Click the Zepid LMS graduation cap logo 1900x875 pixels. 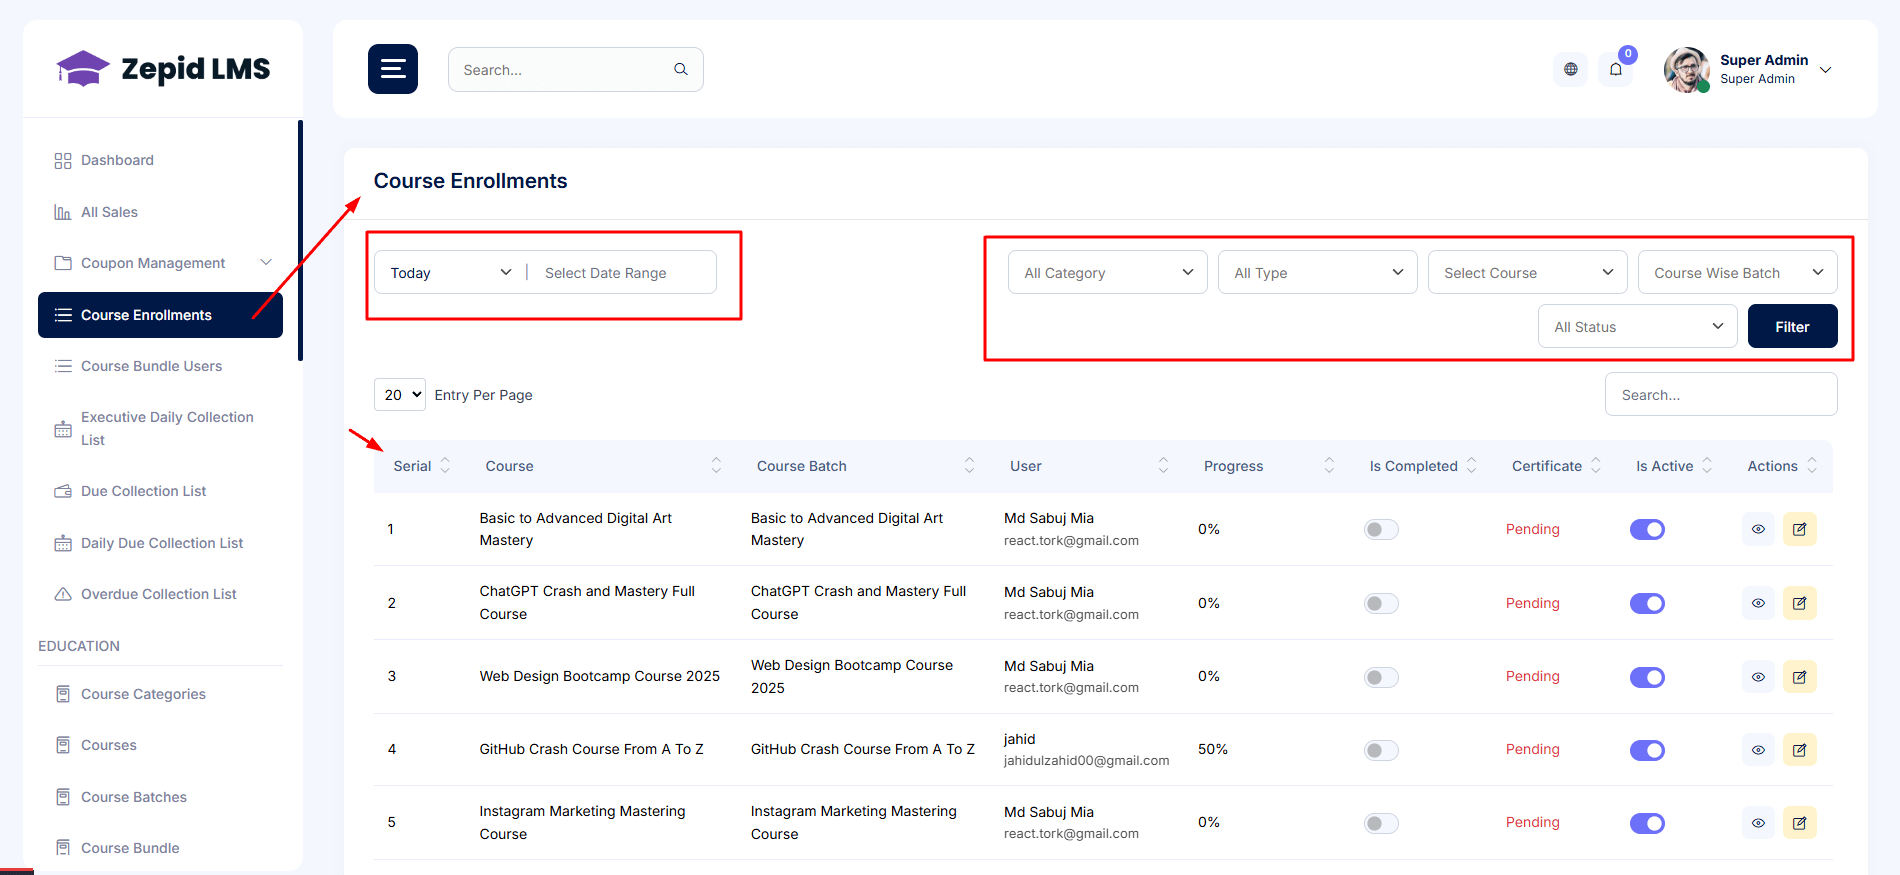[83, 69]
